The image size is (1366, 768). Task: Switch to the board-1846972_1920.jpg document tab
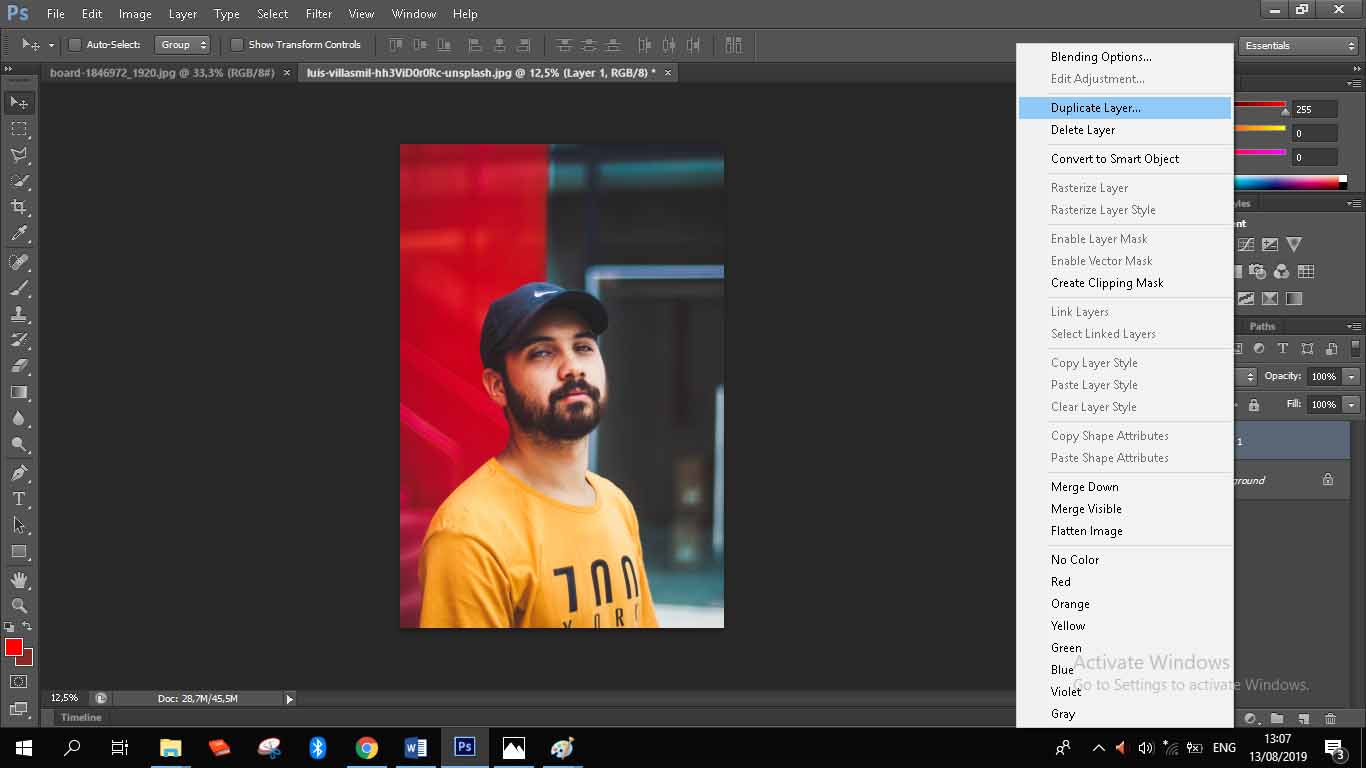(x=161, y=73)
